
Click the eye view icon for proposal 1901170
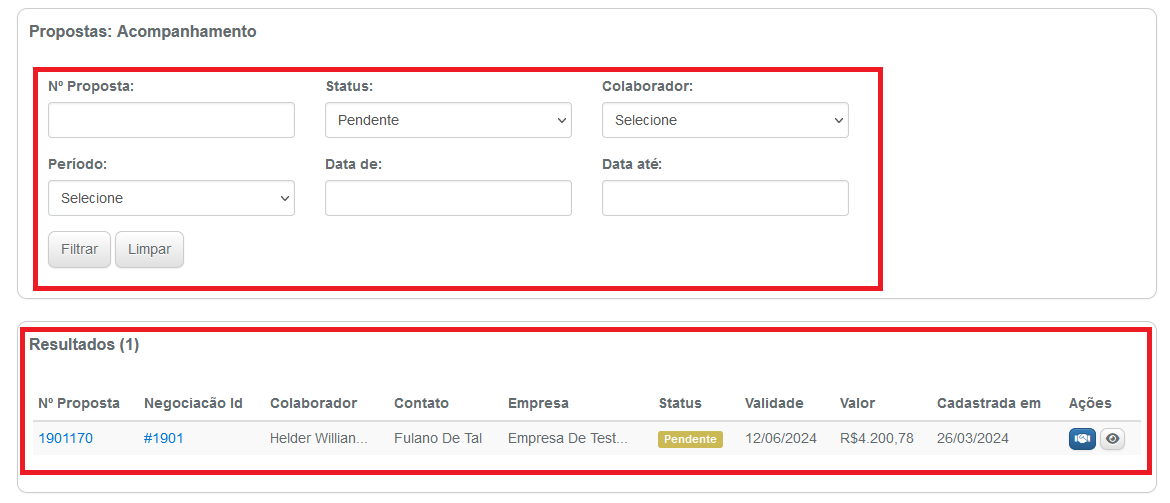[x=1113, y=439]
